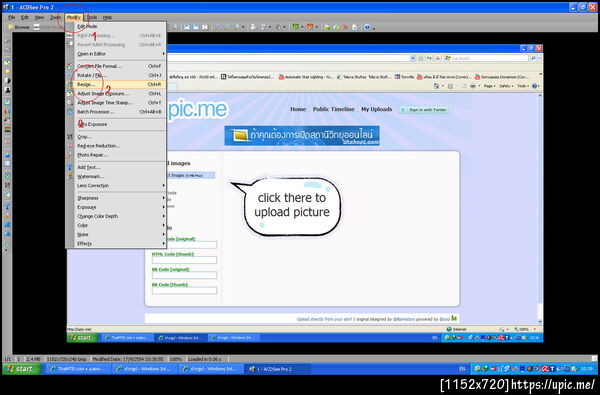Click the file size '2.4 MB' in status bar
Image resolution: width=600 pixels, height=395 pixels.
[x=33, y=359]
